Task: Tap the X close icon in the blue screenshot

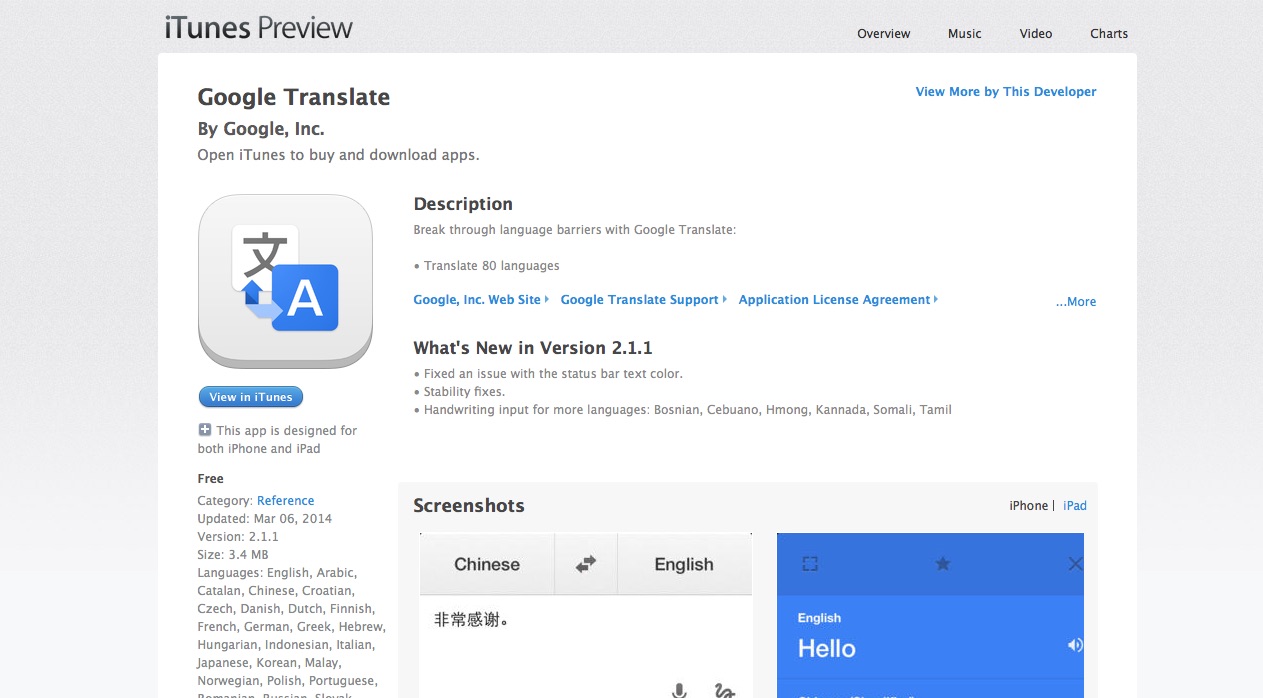Action: (1075, 564)
